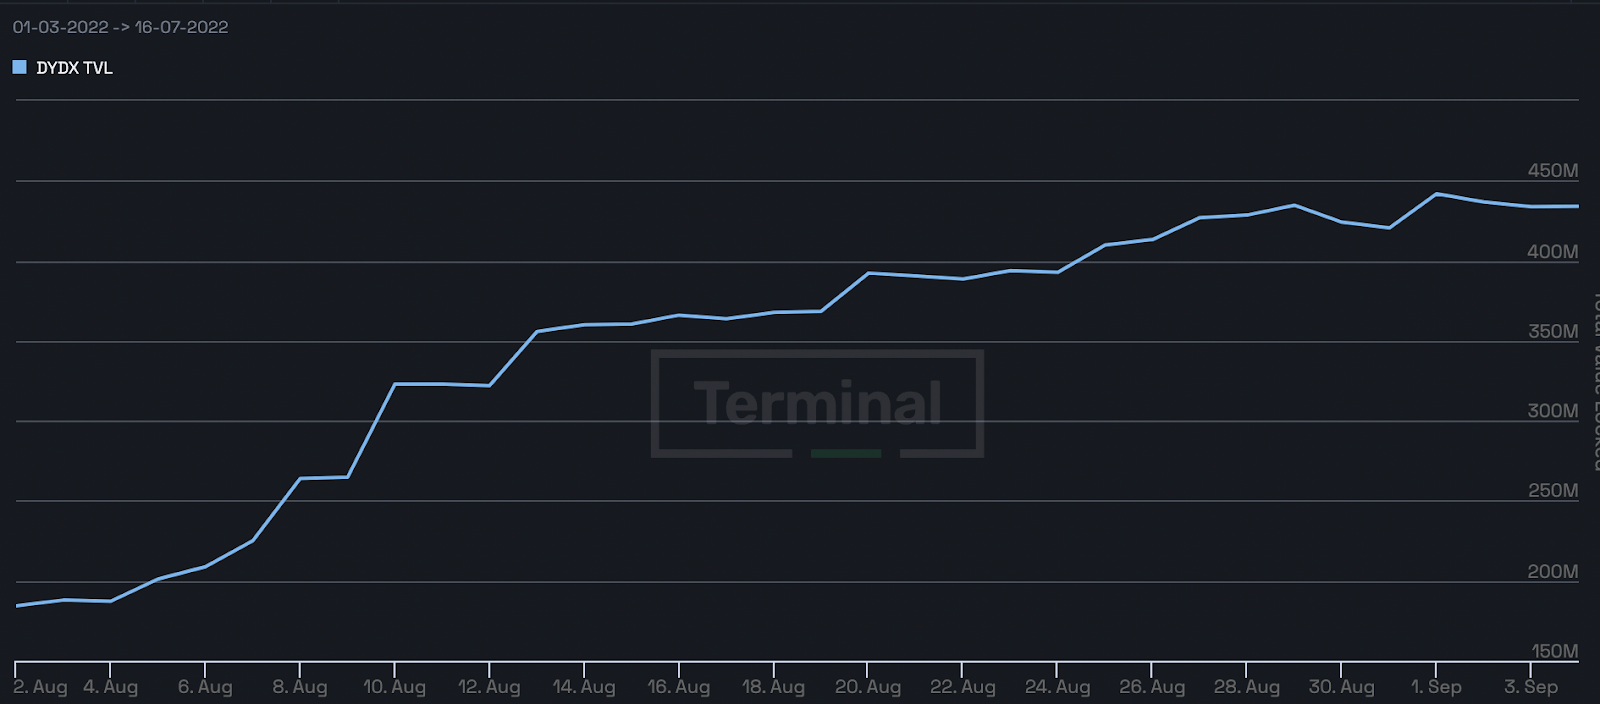Click the 350M y-axis label
The image size is (1600, 704).
[x=1552, y=332]
